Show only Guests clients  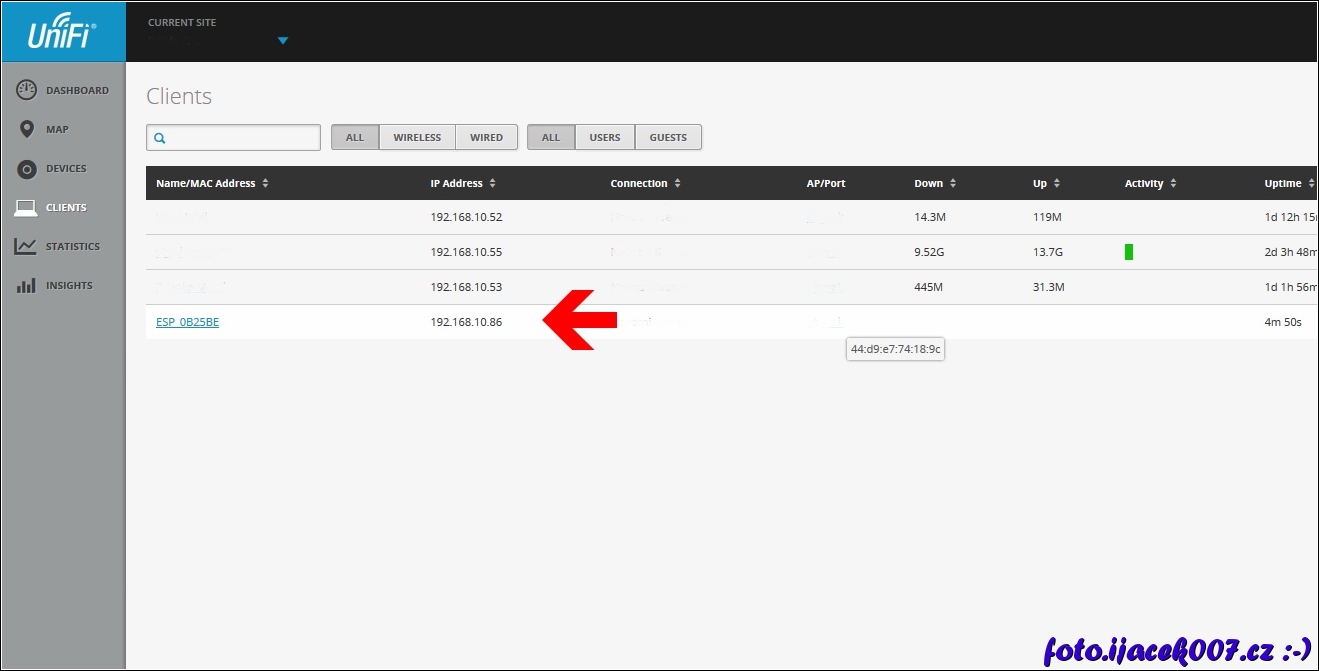668,138
